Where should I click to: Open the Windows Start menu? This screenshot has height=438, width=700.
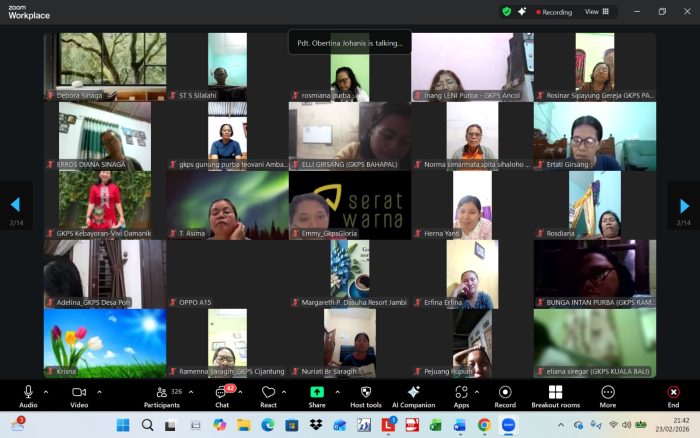tap(123, 425)
